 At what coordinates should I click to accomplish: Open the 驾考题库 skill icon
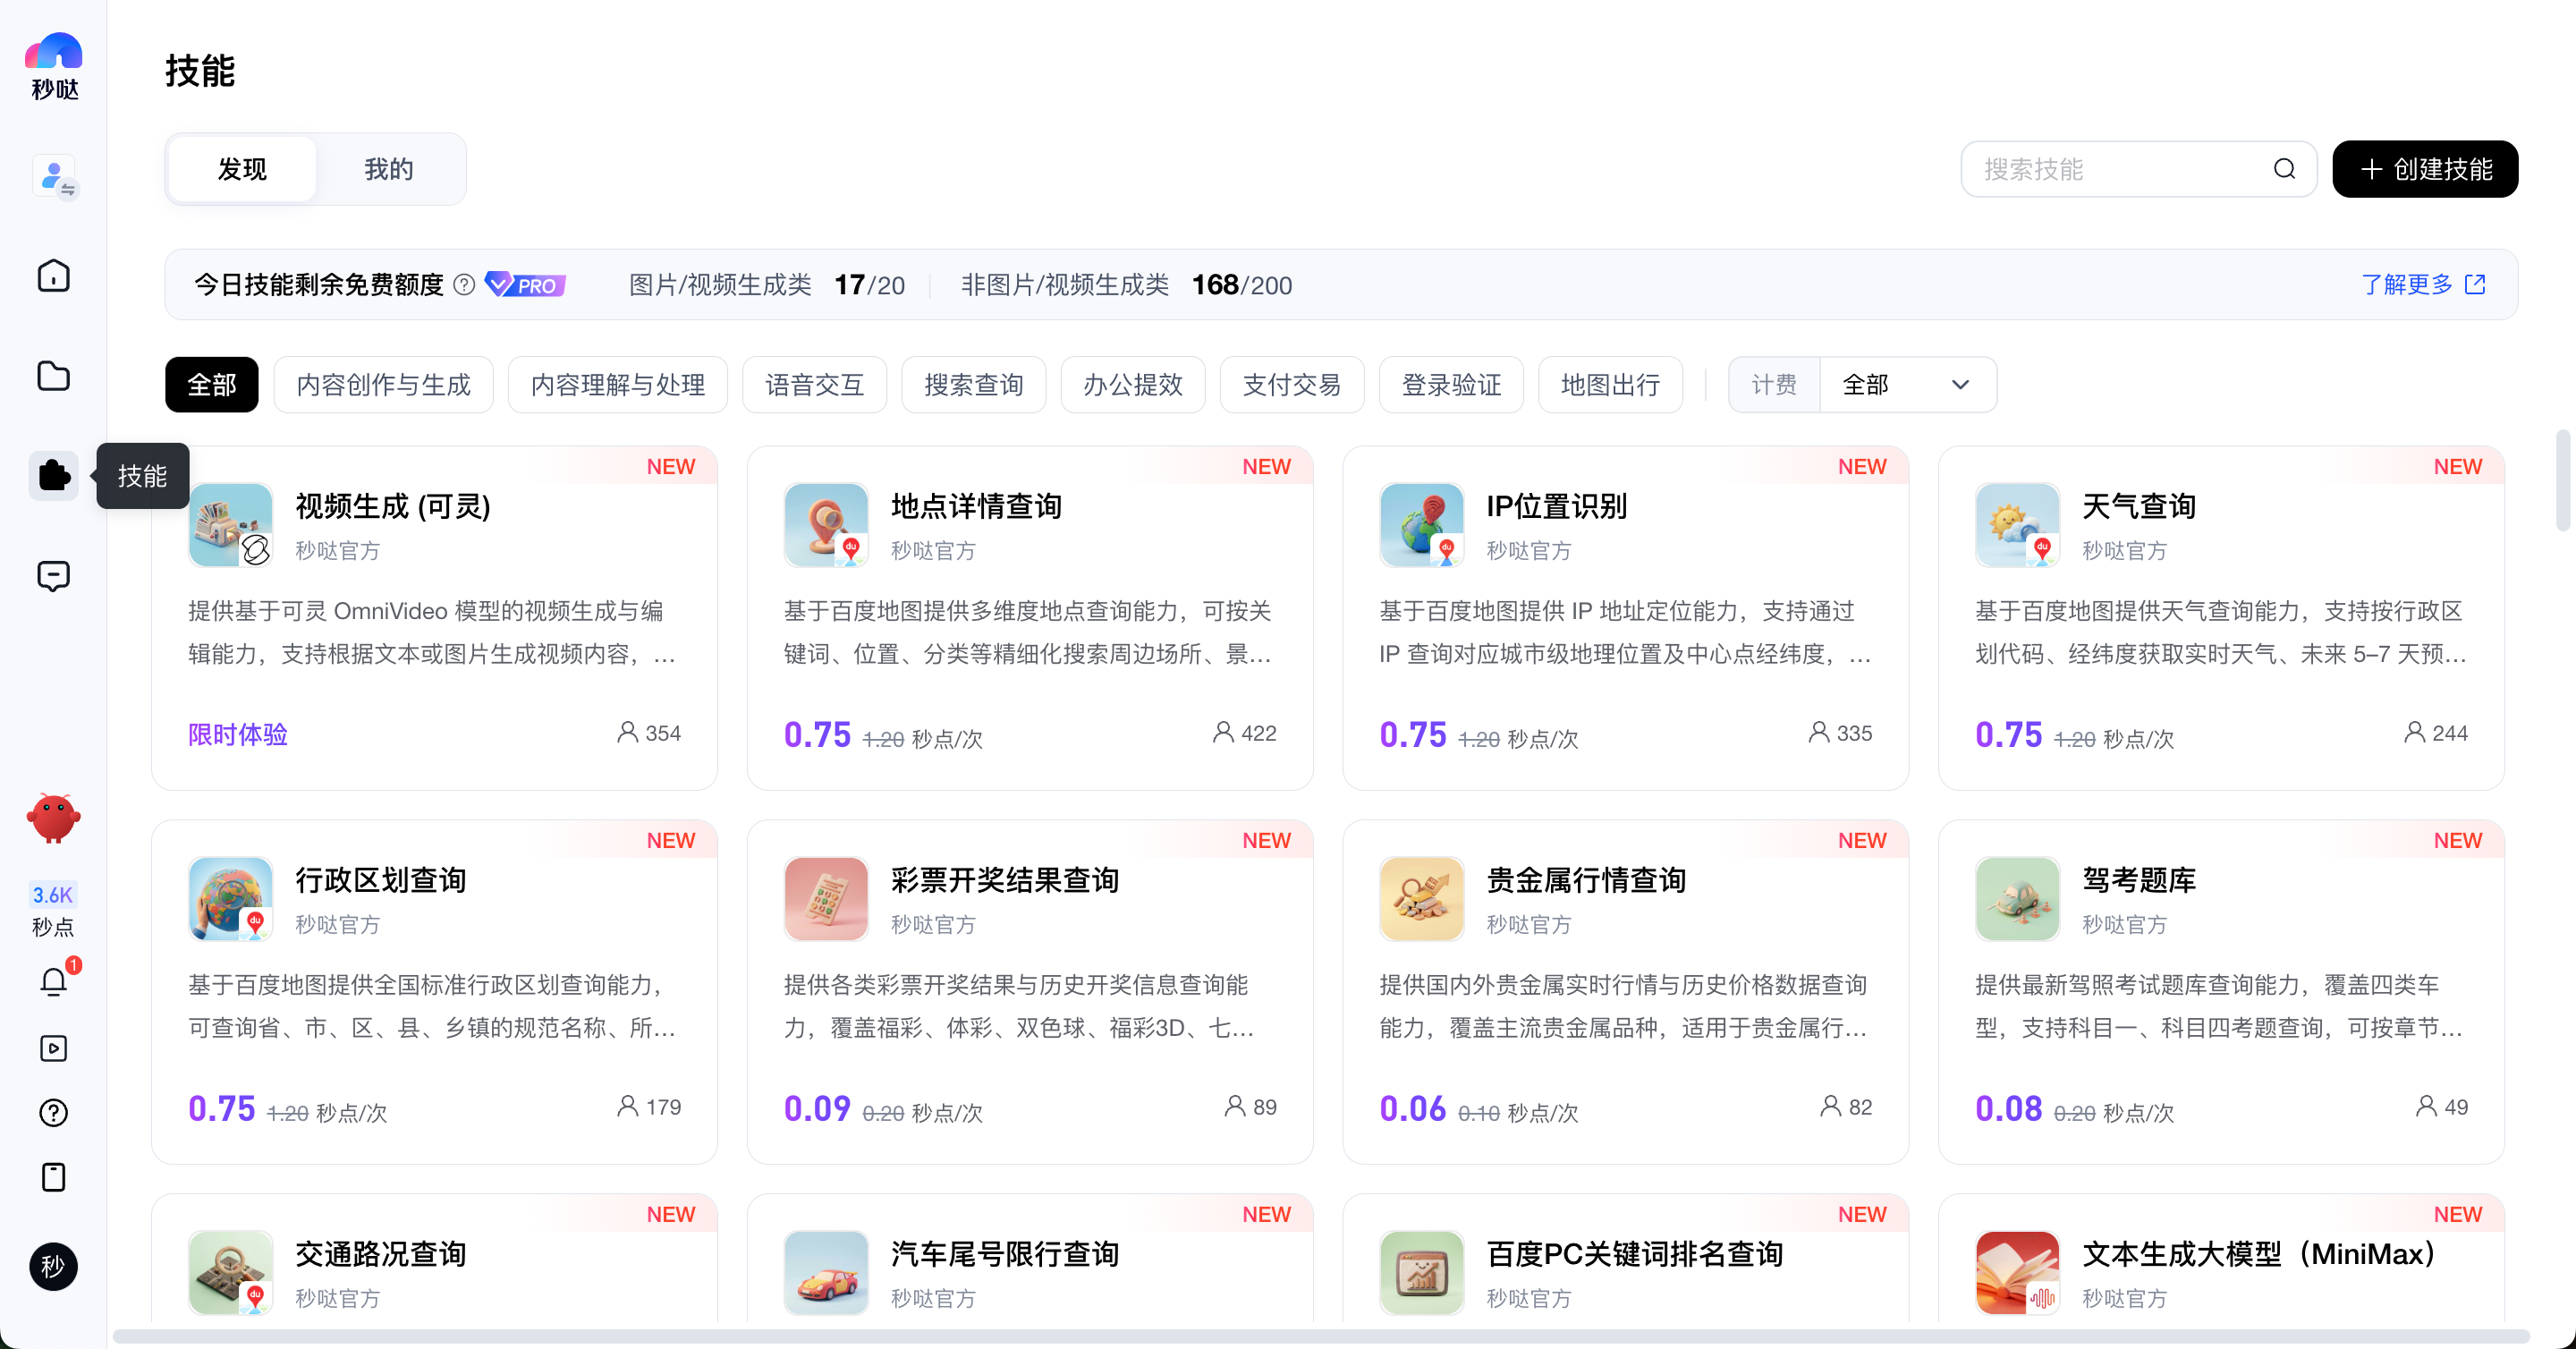[2018, 899]
